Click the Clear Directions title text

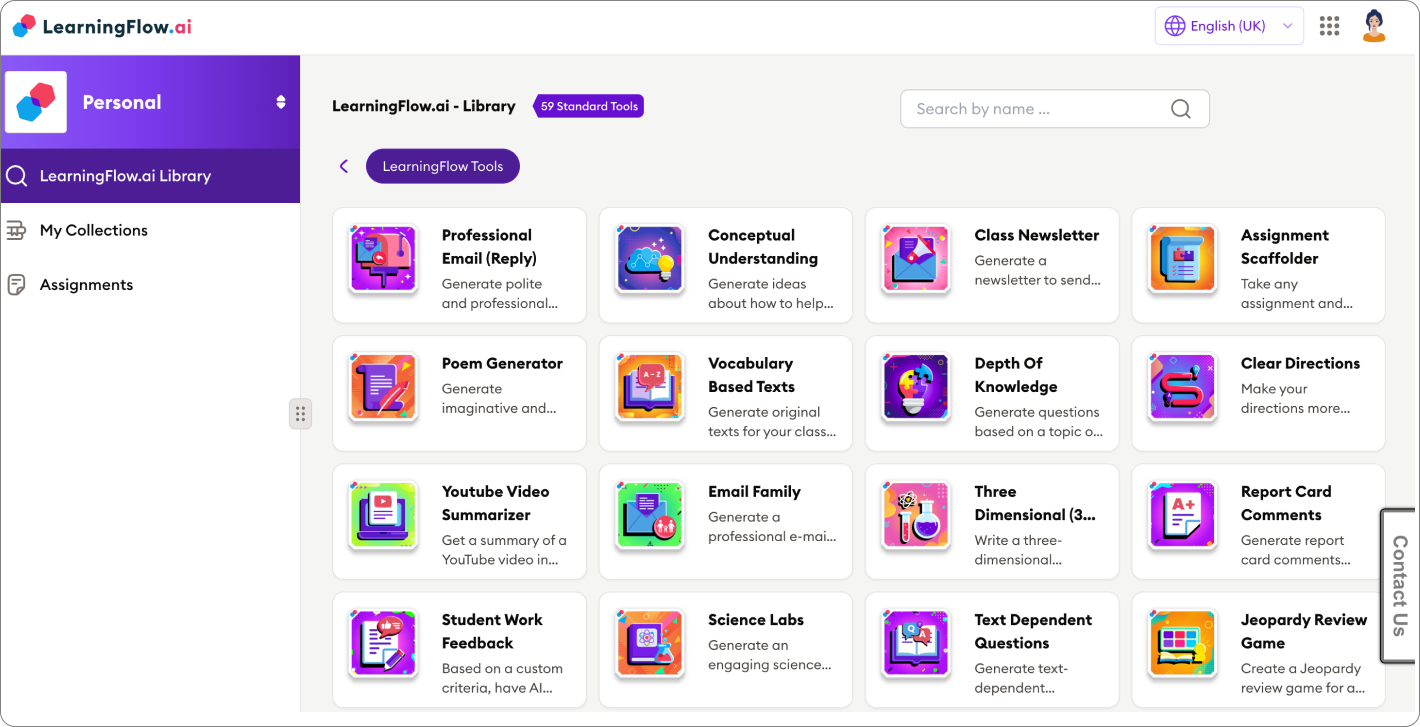tap(1301, 364)
